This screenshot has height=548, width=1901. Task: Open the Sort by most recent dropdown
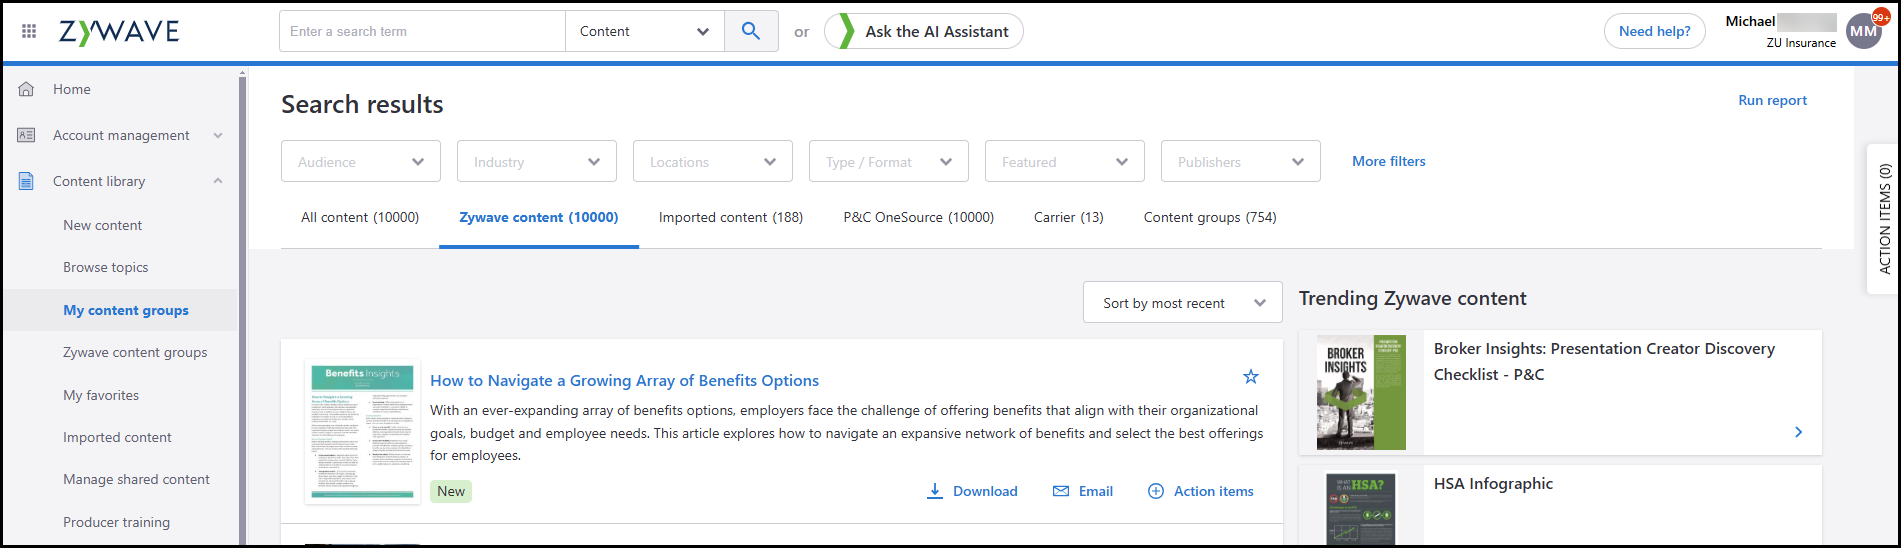1183,302
